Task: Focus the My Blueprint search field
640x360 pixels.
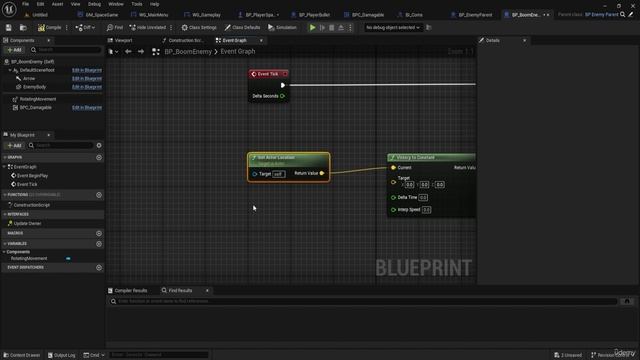Action: (60, 145)
